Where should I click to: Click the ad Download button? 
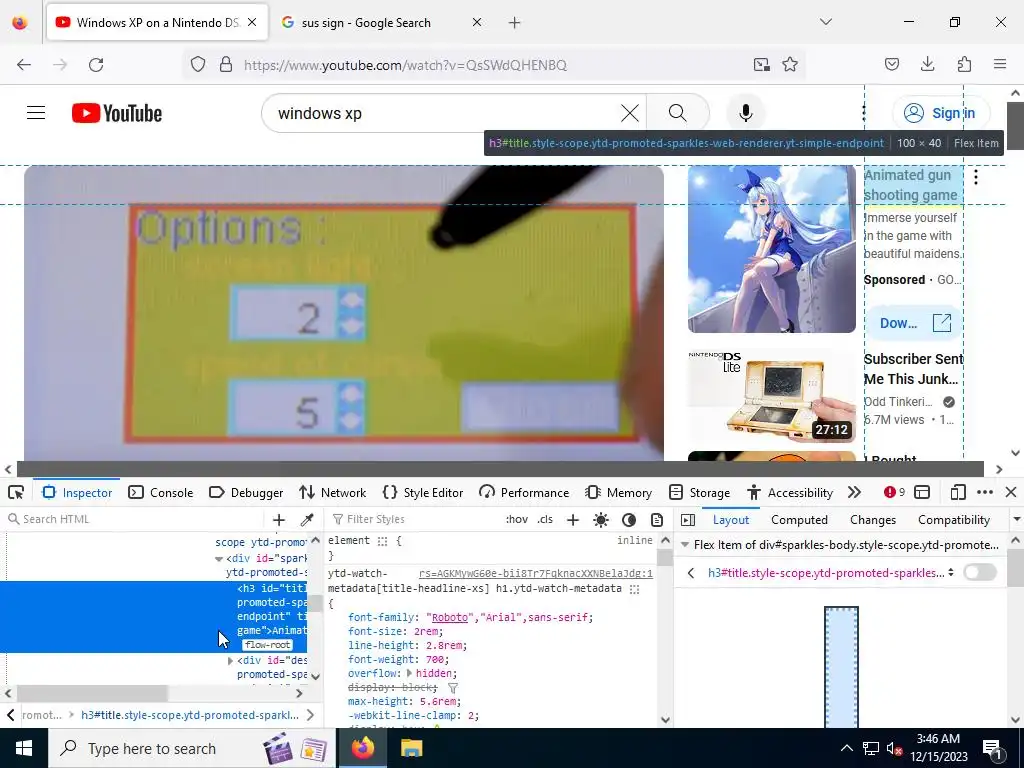coord(914,323)
